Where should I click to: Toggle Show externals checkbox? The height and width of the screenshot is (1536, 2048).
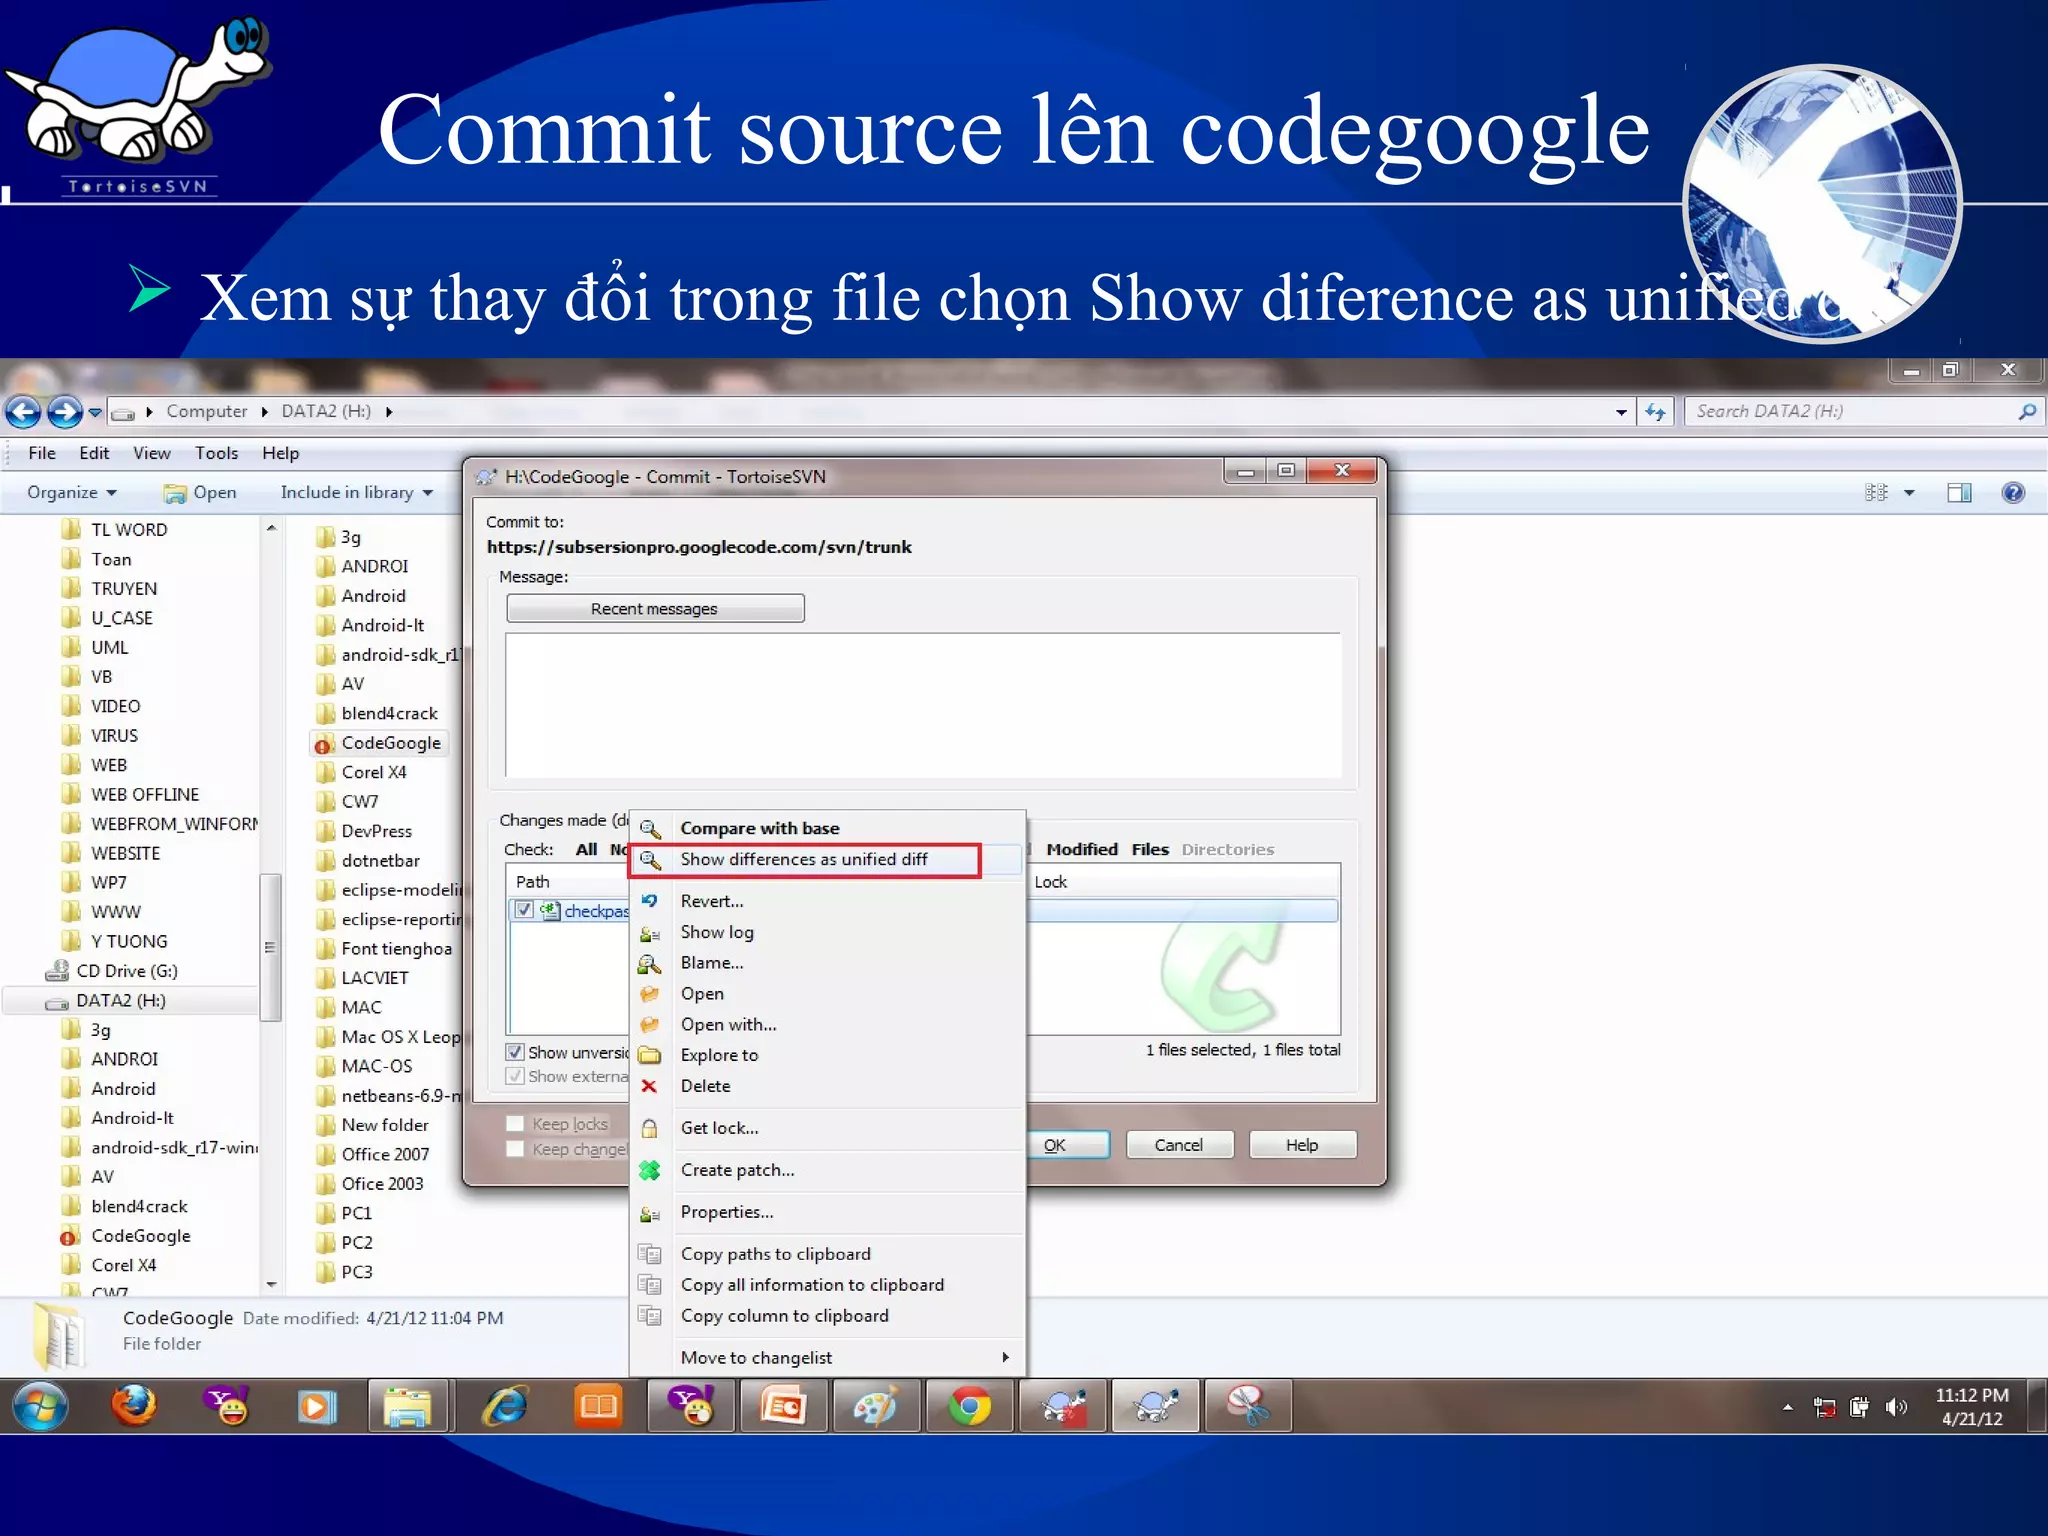point(515,1076)
